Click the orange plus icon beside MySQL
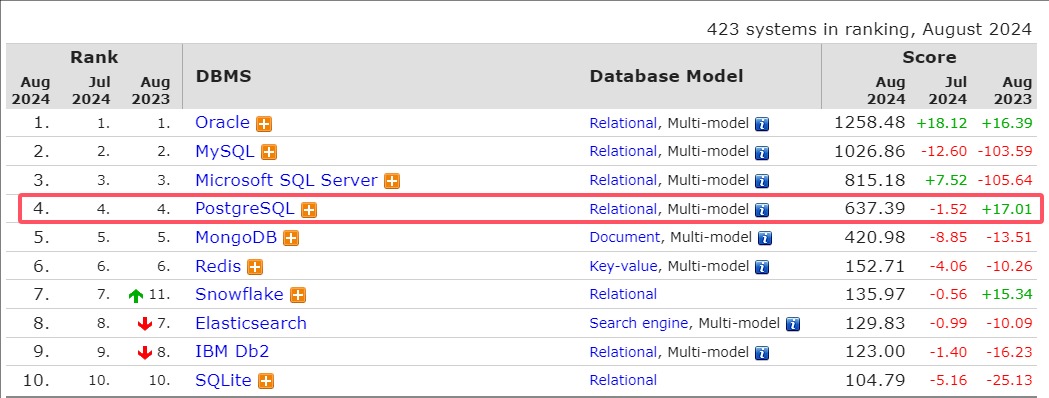Image resolution: width=1049 pixels, height=398 pixels. coord(269,153)
